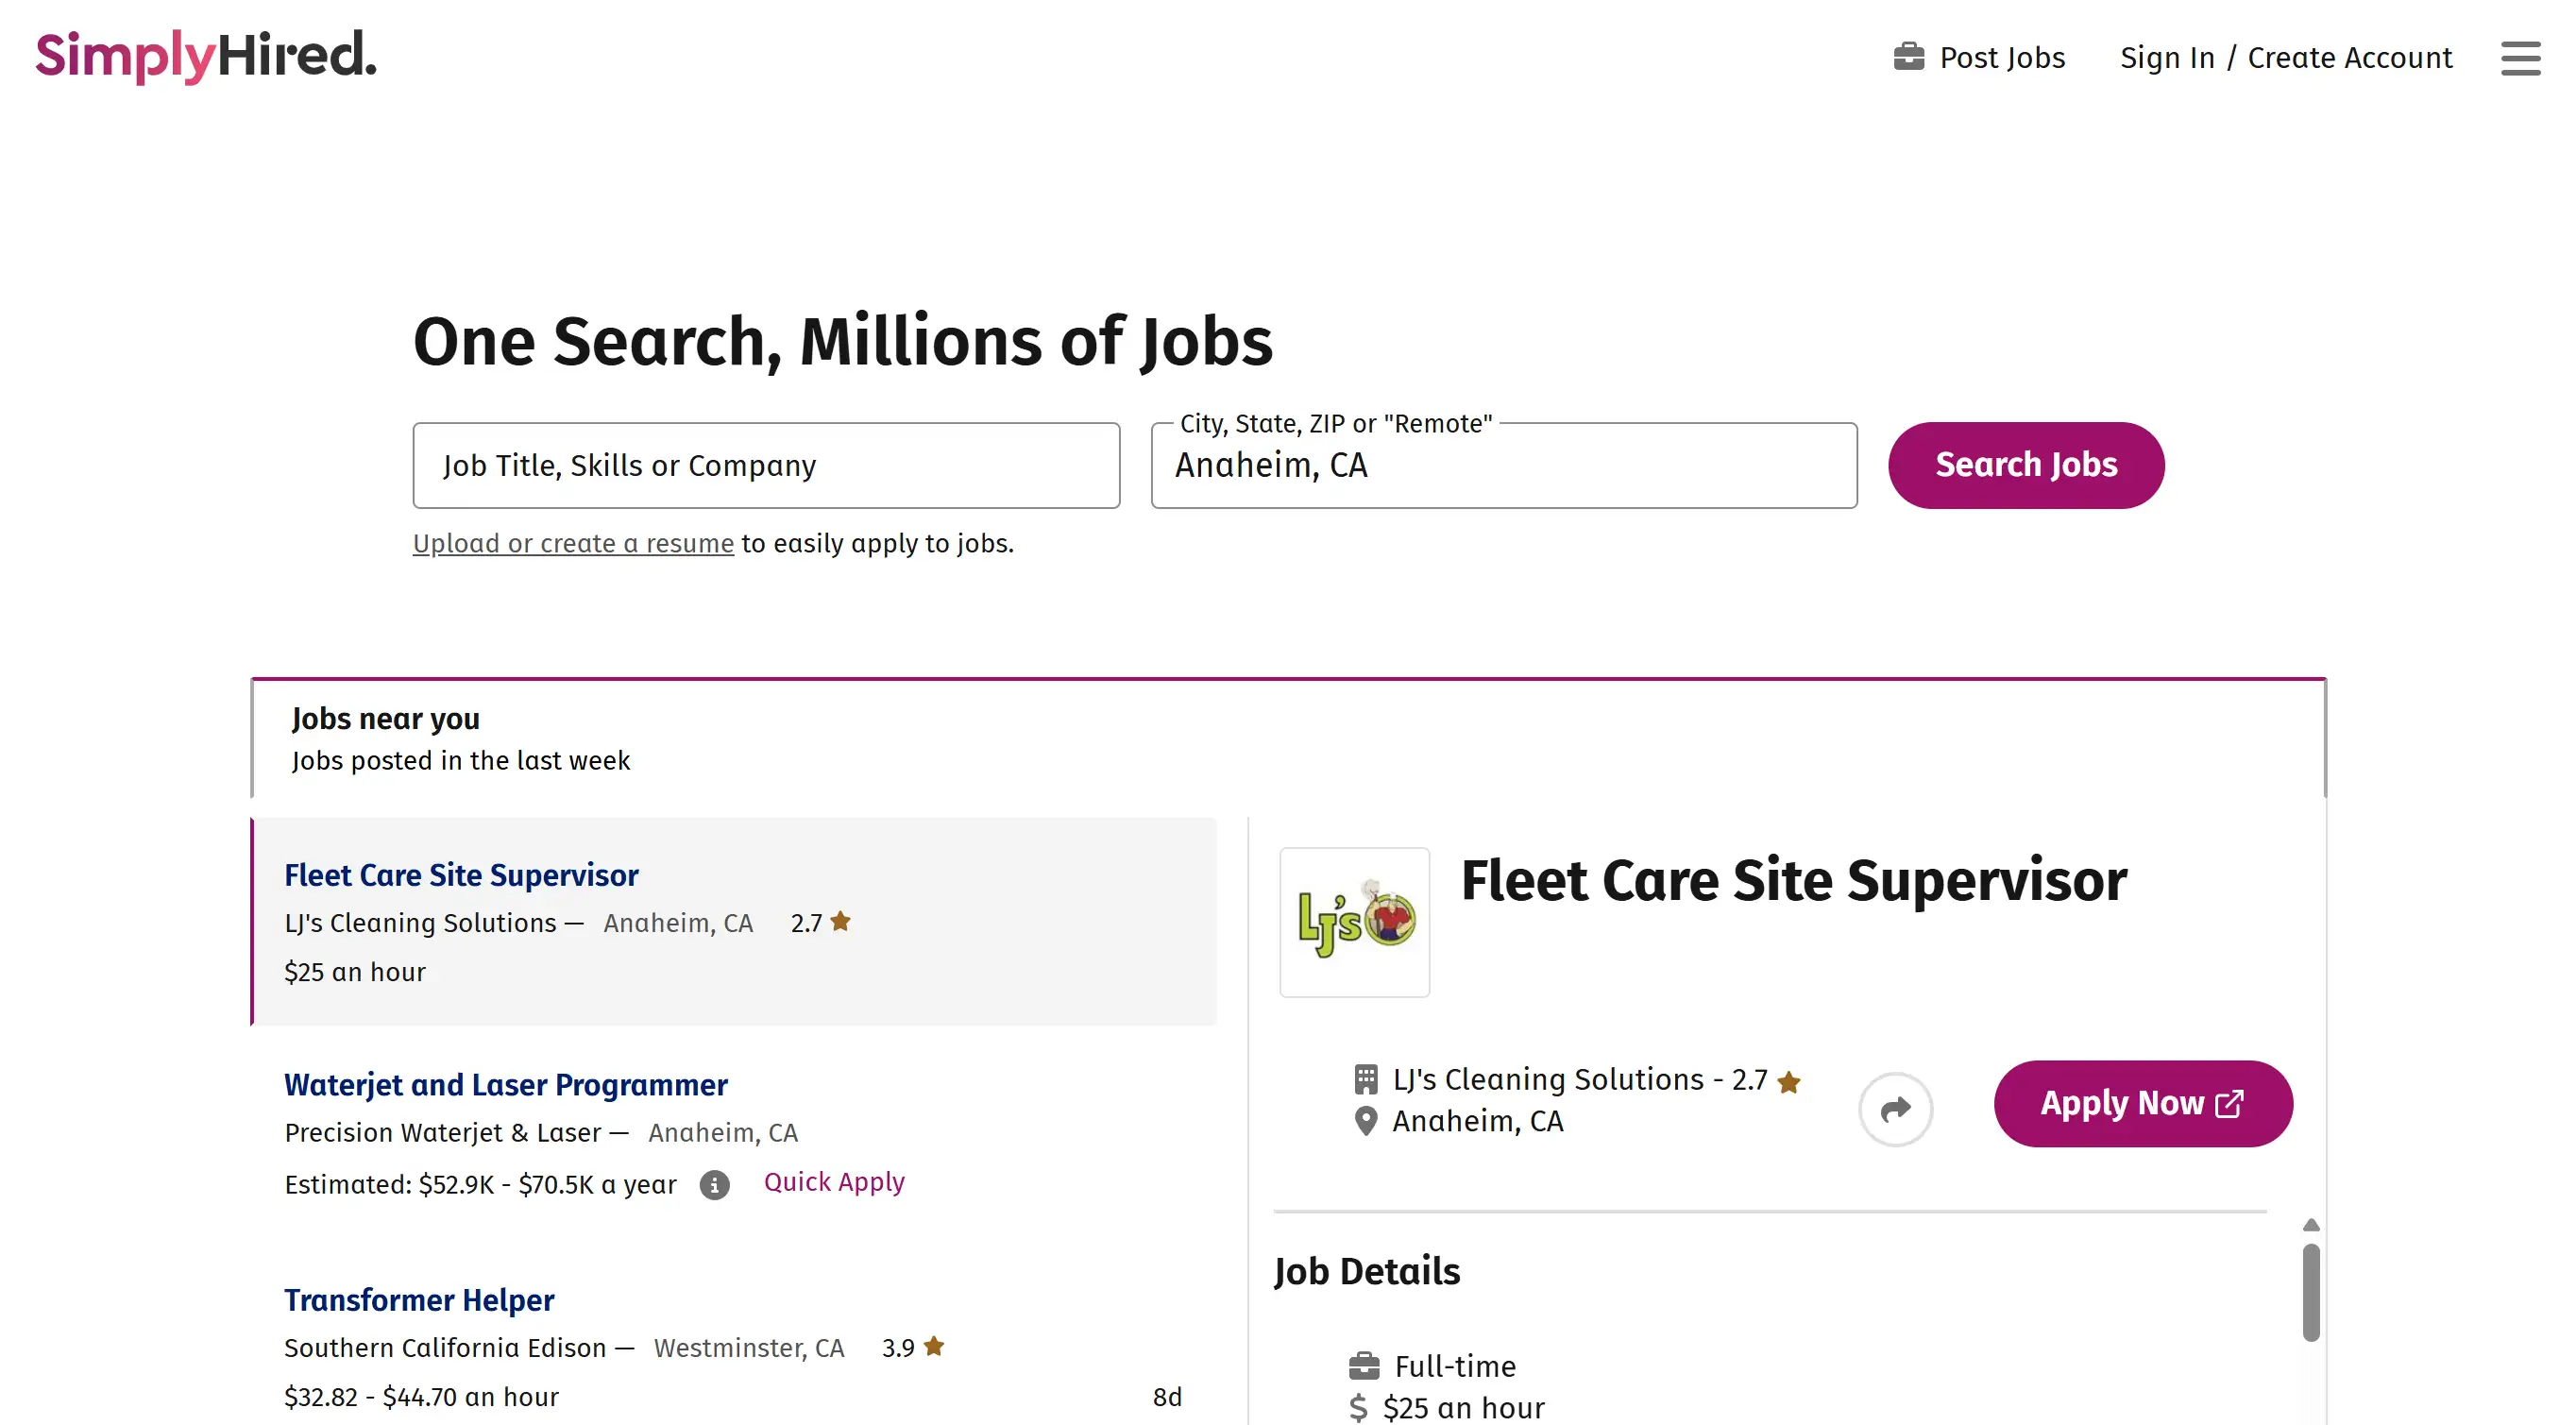Click the Job Title, Skills or Company field
The height and width of the screenshot is (1425, 2576).
click(x=766, y=465)
